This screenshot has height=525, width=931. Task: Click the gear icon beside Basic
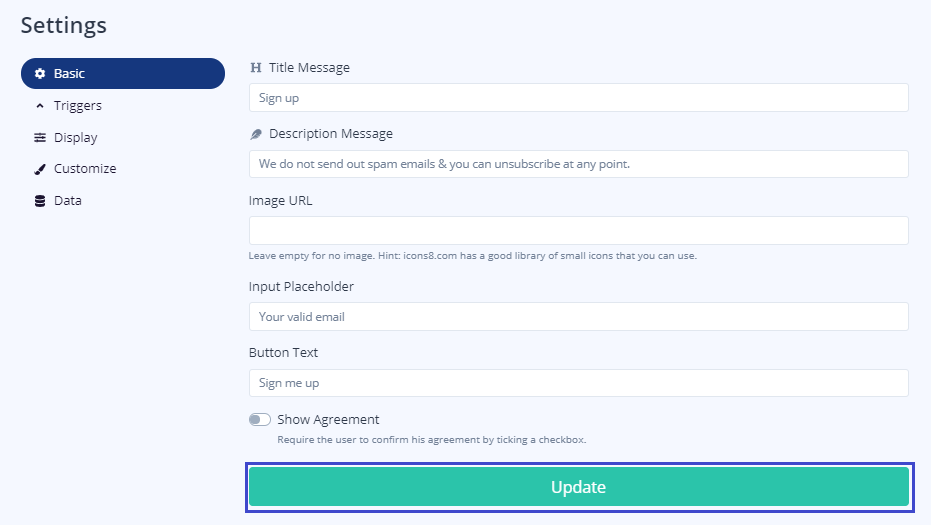click(40, 74)
